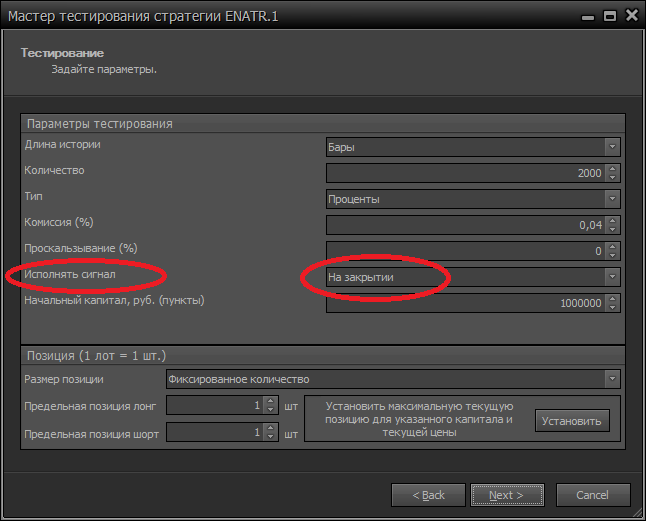Click the Начальный капитал input field
Image resolution: width=646 pixels, height=521 pixels.
coord(465,303)
